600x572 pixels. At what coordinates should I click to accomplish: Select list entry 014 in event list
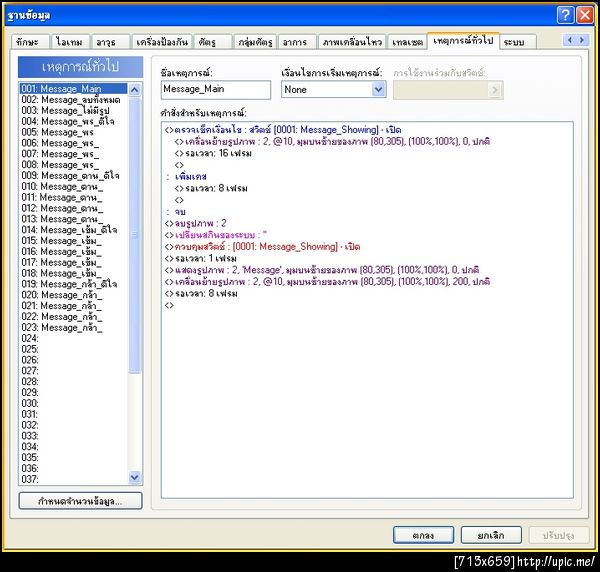[69, 230]
